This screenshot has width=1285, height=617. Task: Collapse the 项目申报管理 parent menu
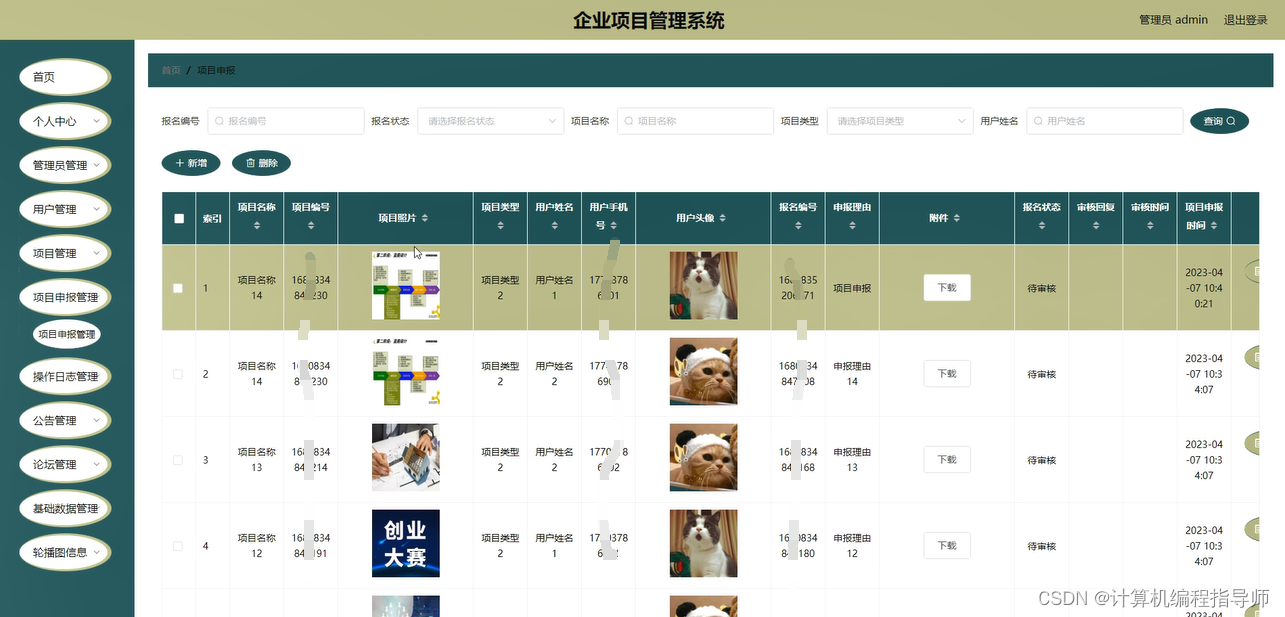click(x=65, y=297)
